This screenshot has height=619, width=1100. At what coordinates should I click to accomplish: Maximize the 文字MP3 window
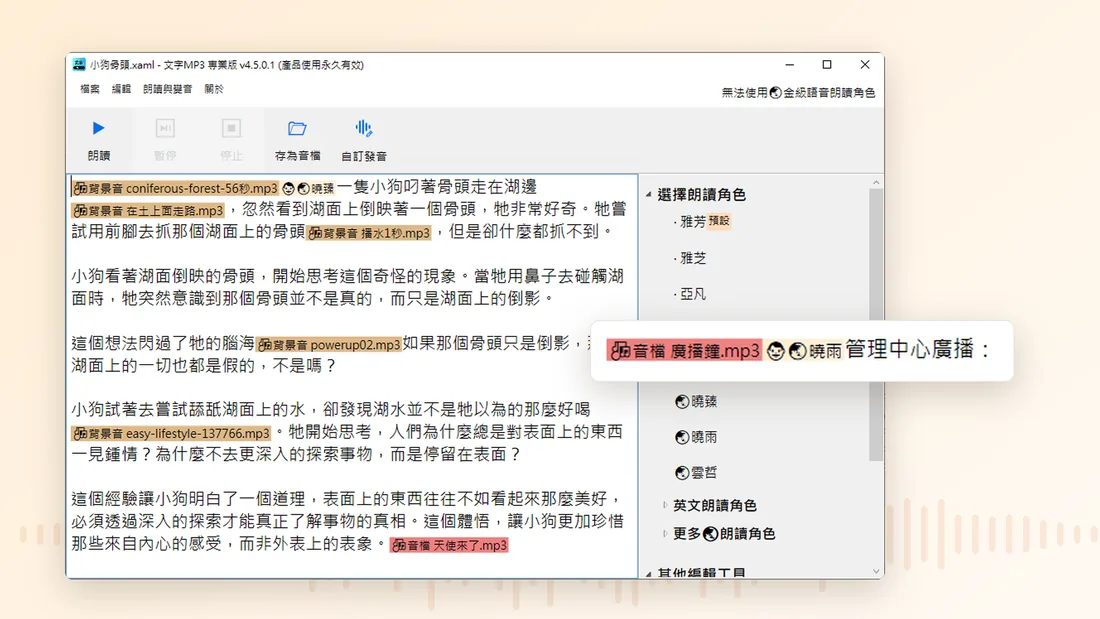pos(827,65)
